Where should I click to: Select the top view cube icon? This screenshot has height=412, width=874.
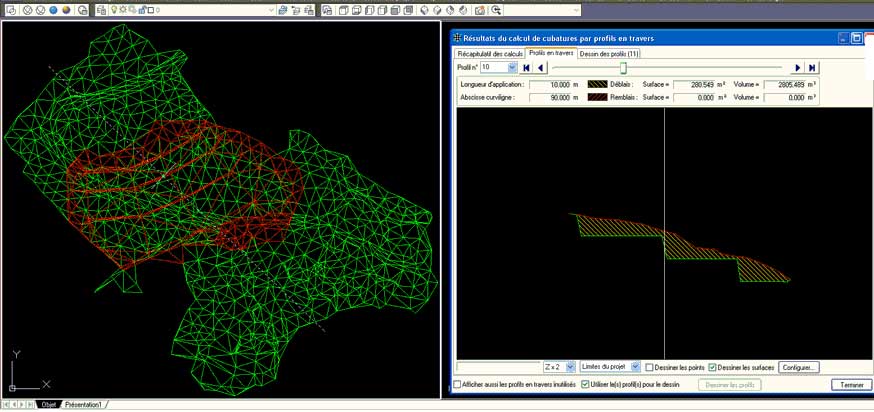coord(343,10)
